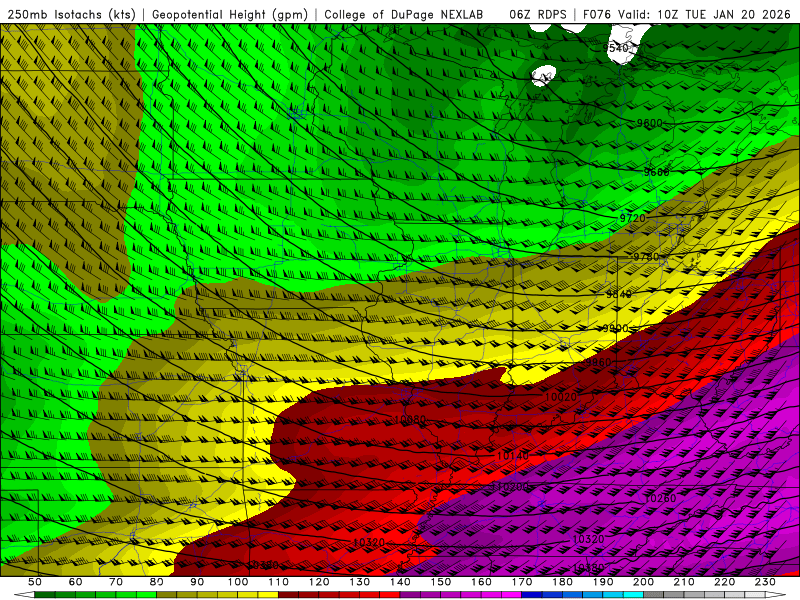
Task: Click the dark maroon swatch after 110
Action: click(288, 595)
